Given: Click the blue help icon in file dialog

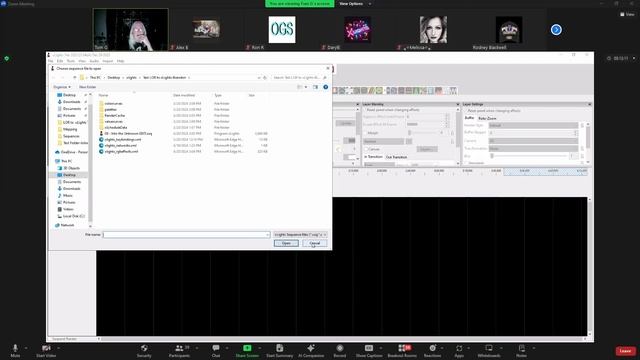Looking at the screenshot, I should pyautogui.click(x=326, y=87).
